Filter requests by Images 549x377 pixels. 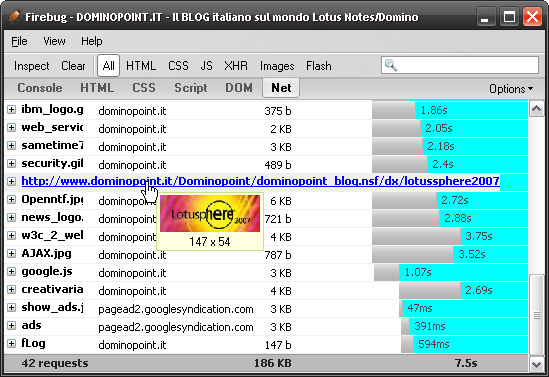click(x=277, y=66)
